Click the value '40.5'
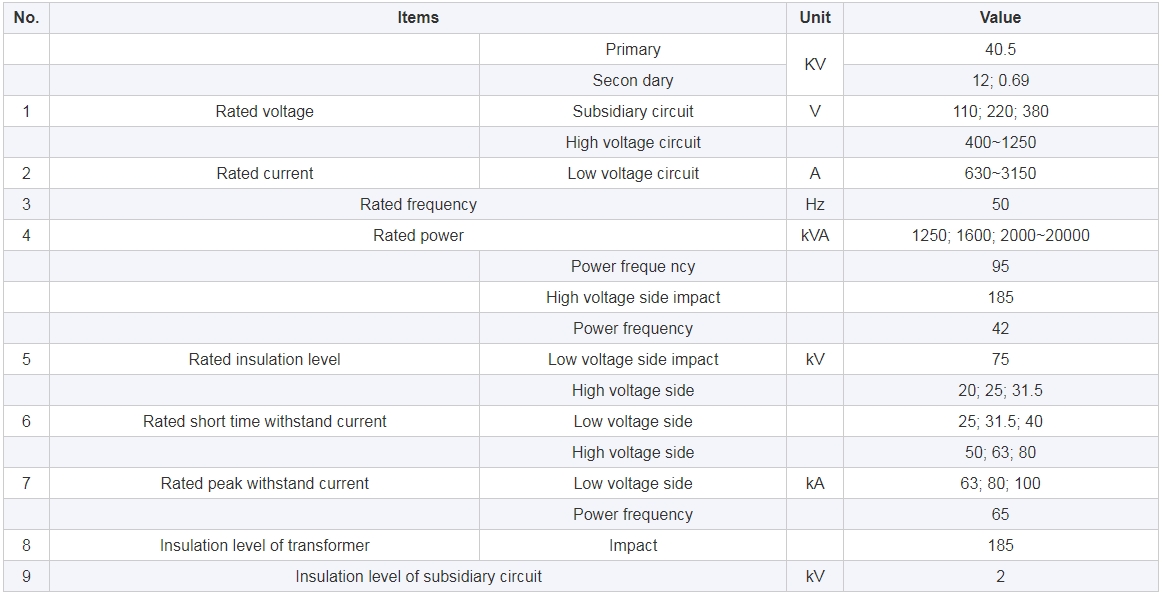 pyautogui.click(x=1000, y=50)
